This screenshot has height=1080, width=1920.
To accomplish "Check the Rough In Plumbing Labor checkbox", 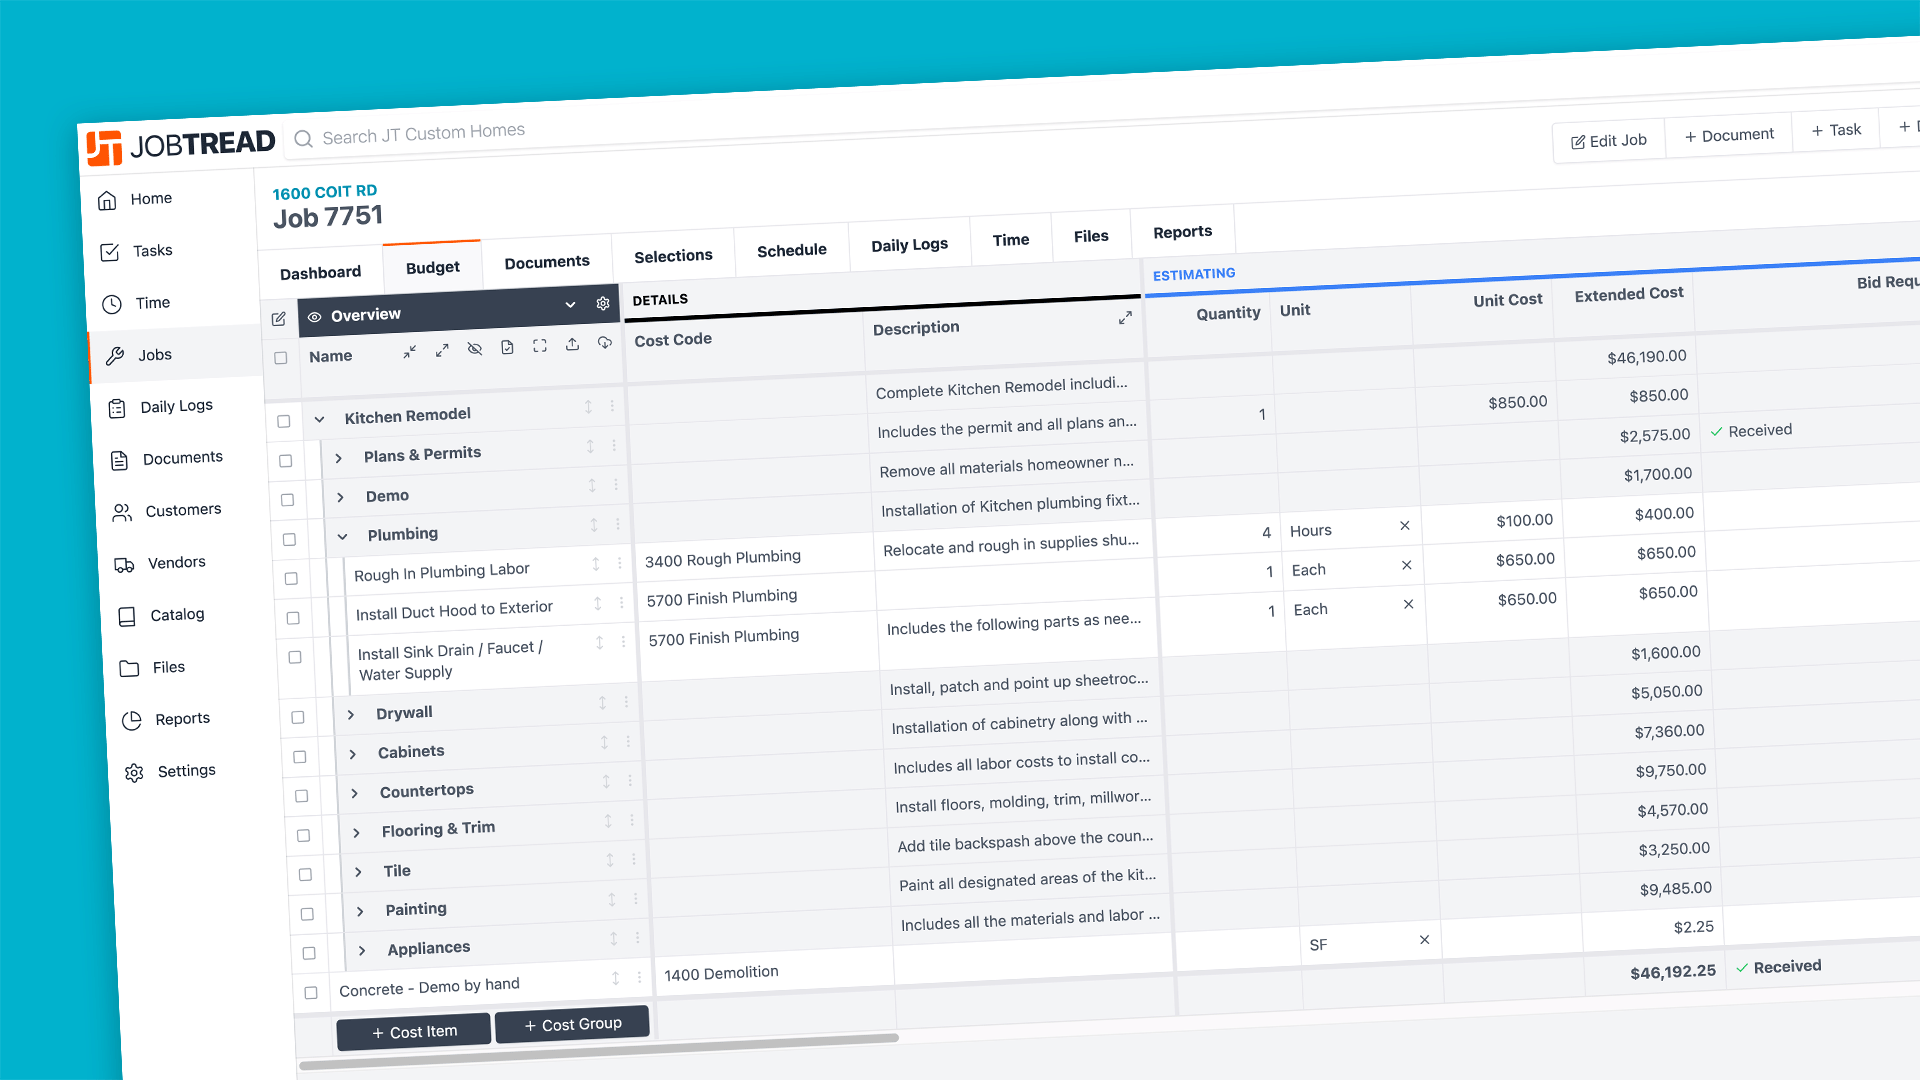I will (x=292, y=579).
